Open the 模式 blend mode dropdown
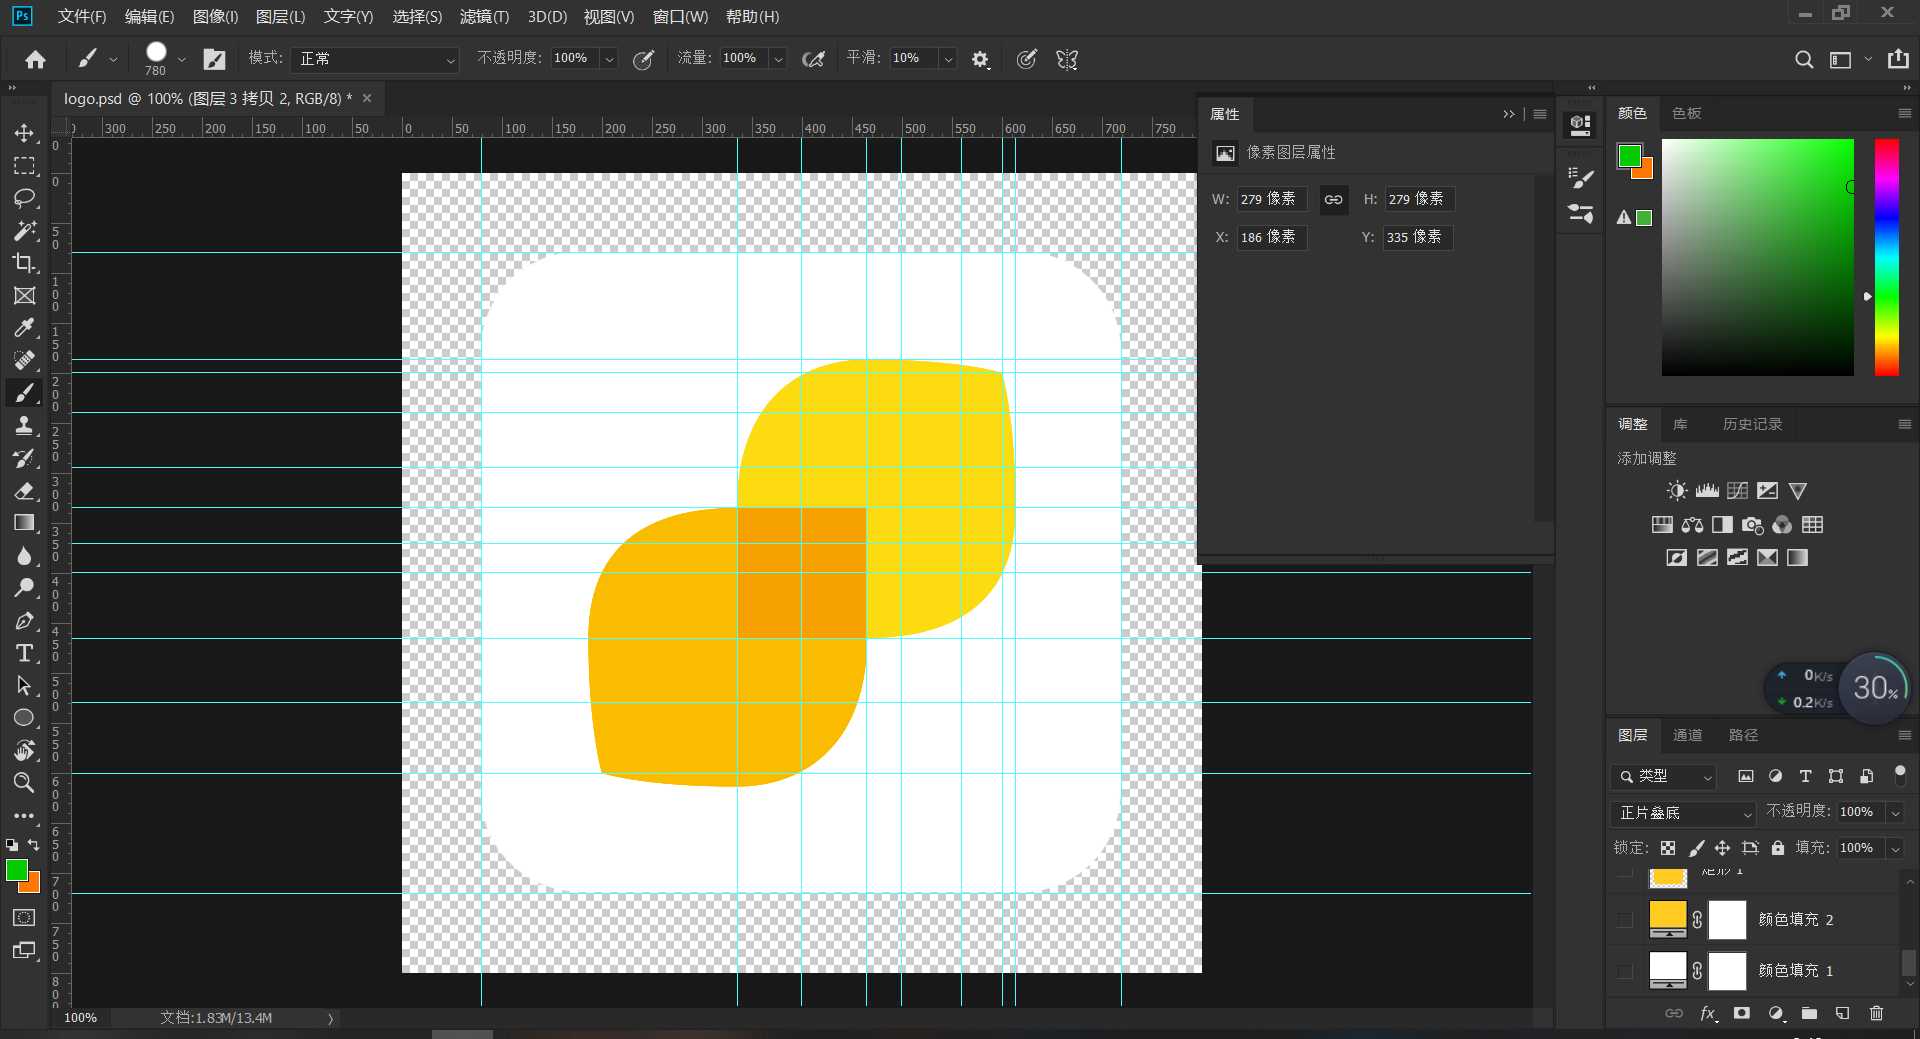This screenshot has height=1039, width=1920. 377,60
